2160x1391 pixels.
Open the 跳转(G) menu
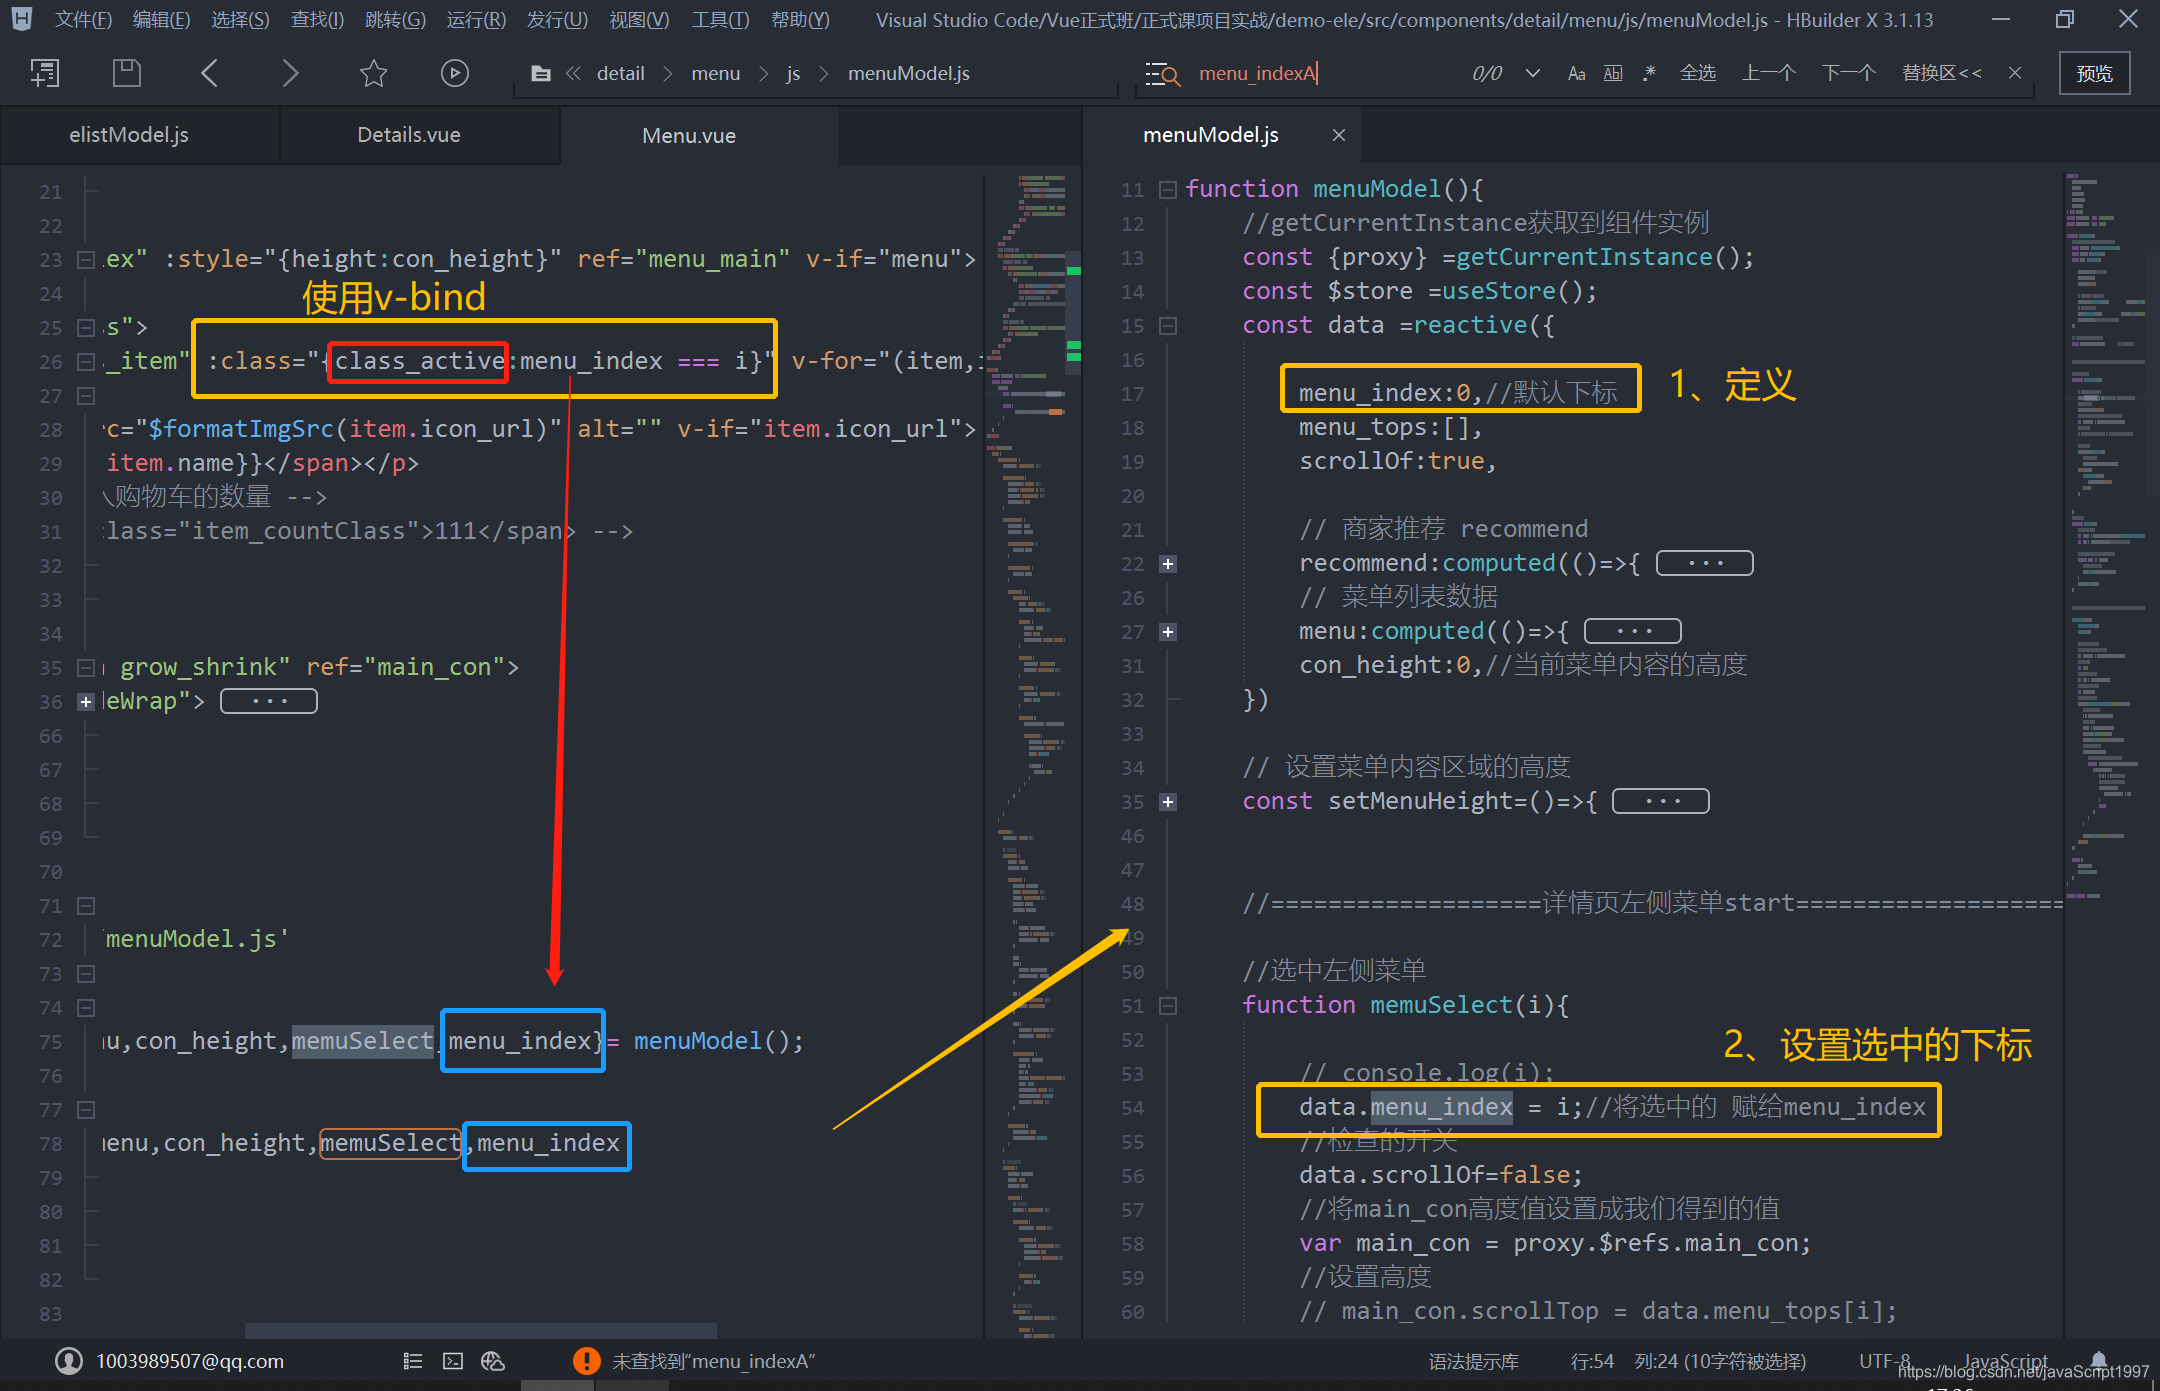[395, 20]
